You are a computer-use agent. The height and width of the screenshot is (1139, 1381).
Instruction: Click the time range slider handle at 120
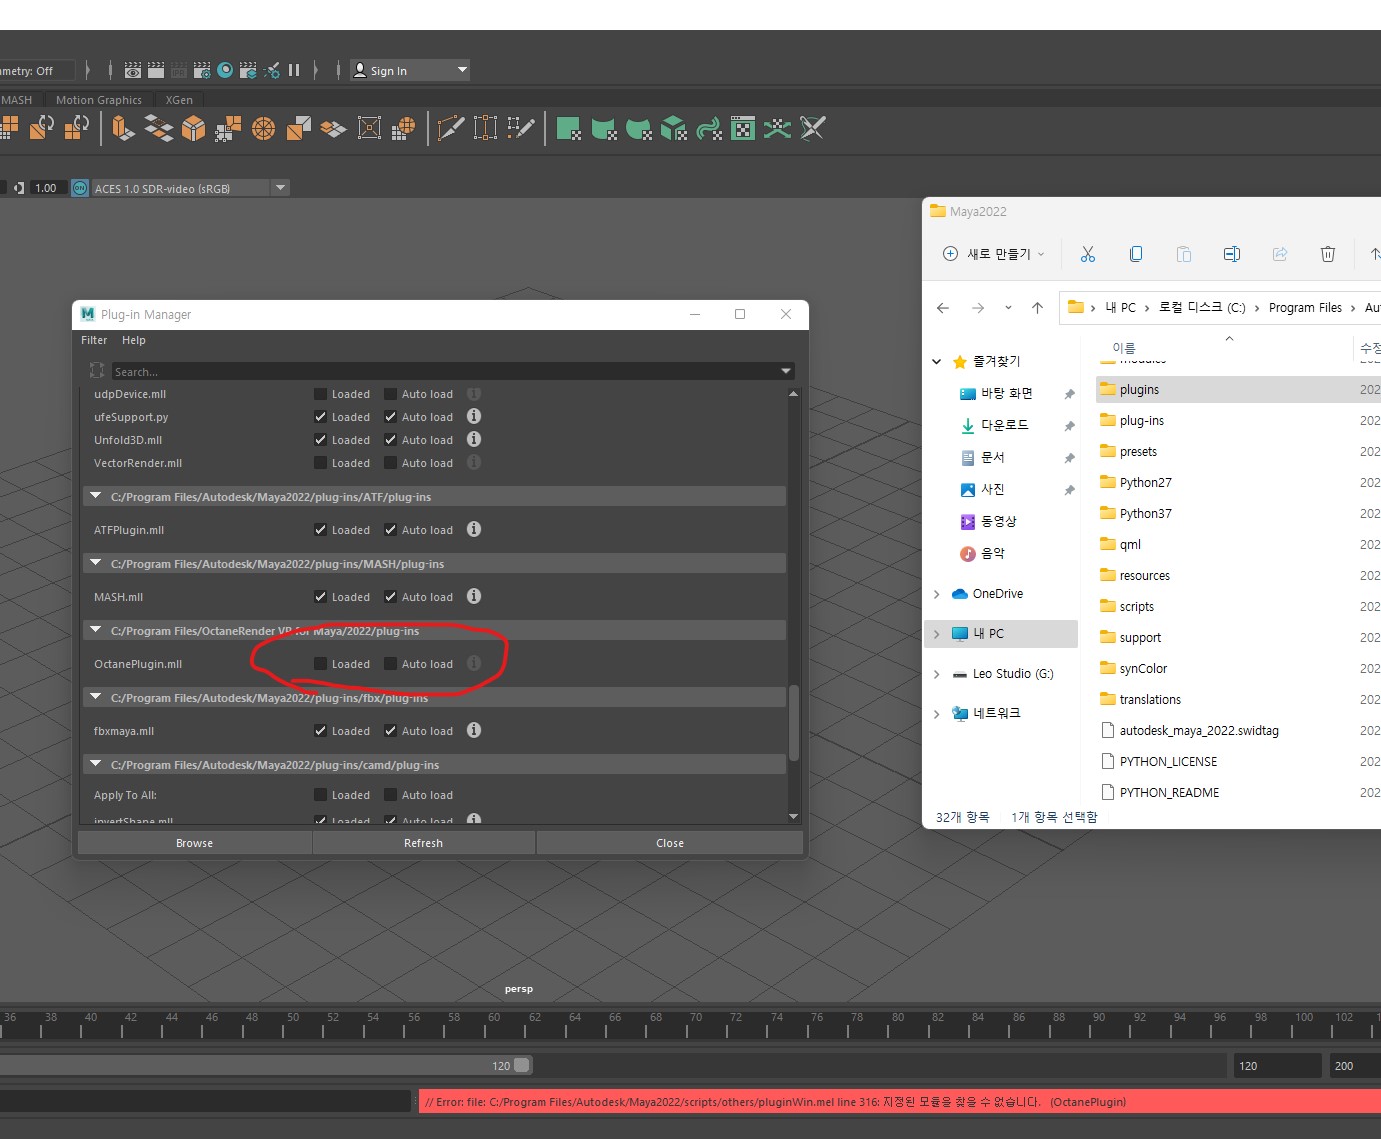[x=522, y=1066]
